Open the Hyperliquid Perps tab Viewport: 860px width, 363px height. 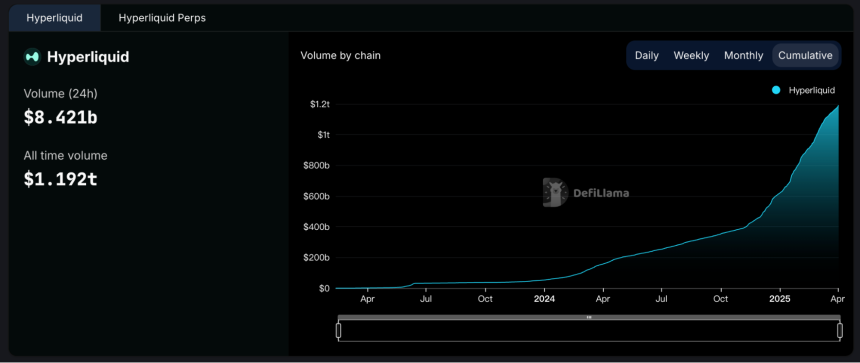click(x=162, y=18)
